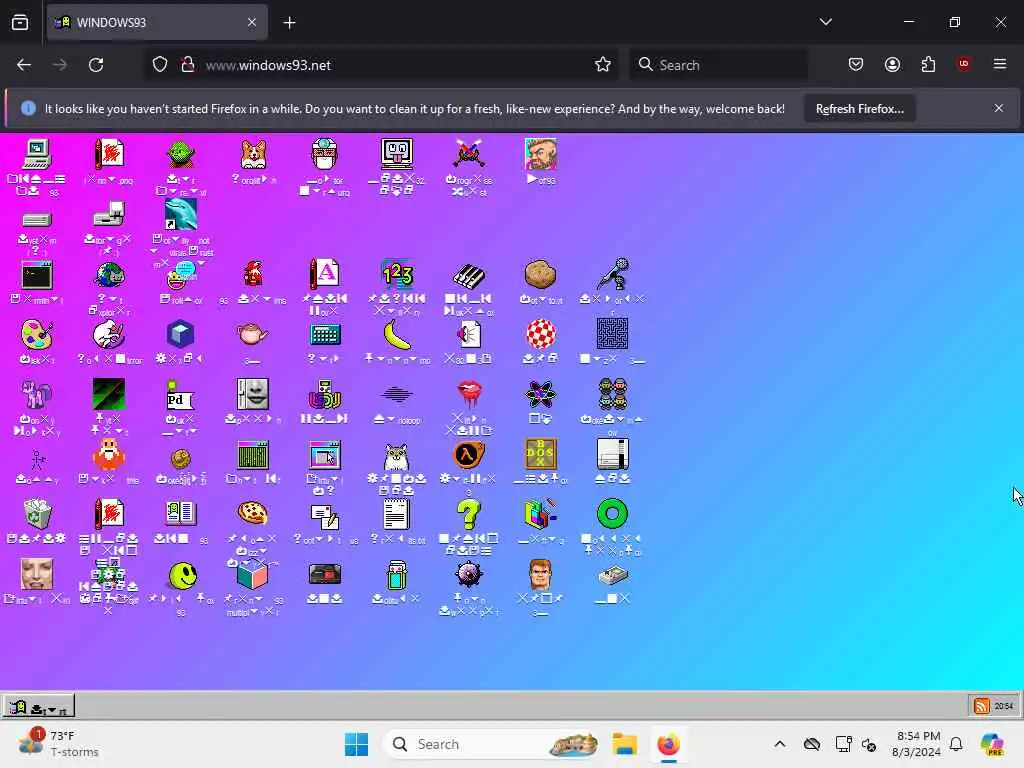Click the uBlock Origin toolbar icon
The image size is (1024, 768).
click(x=963, y=64)
